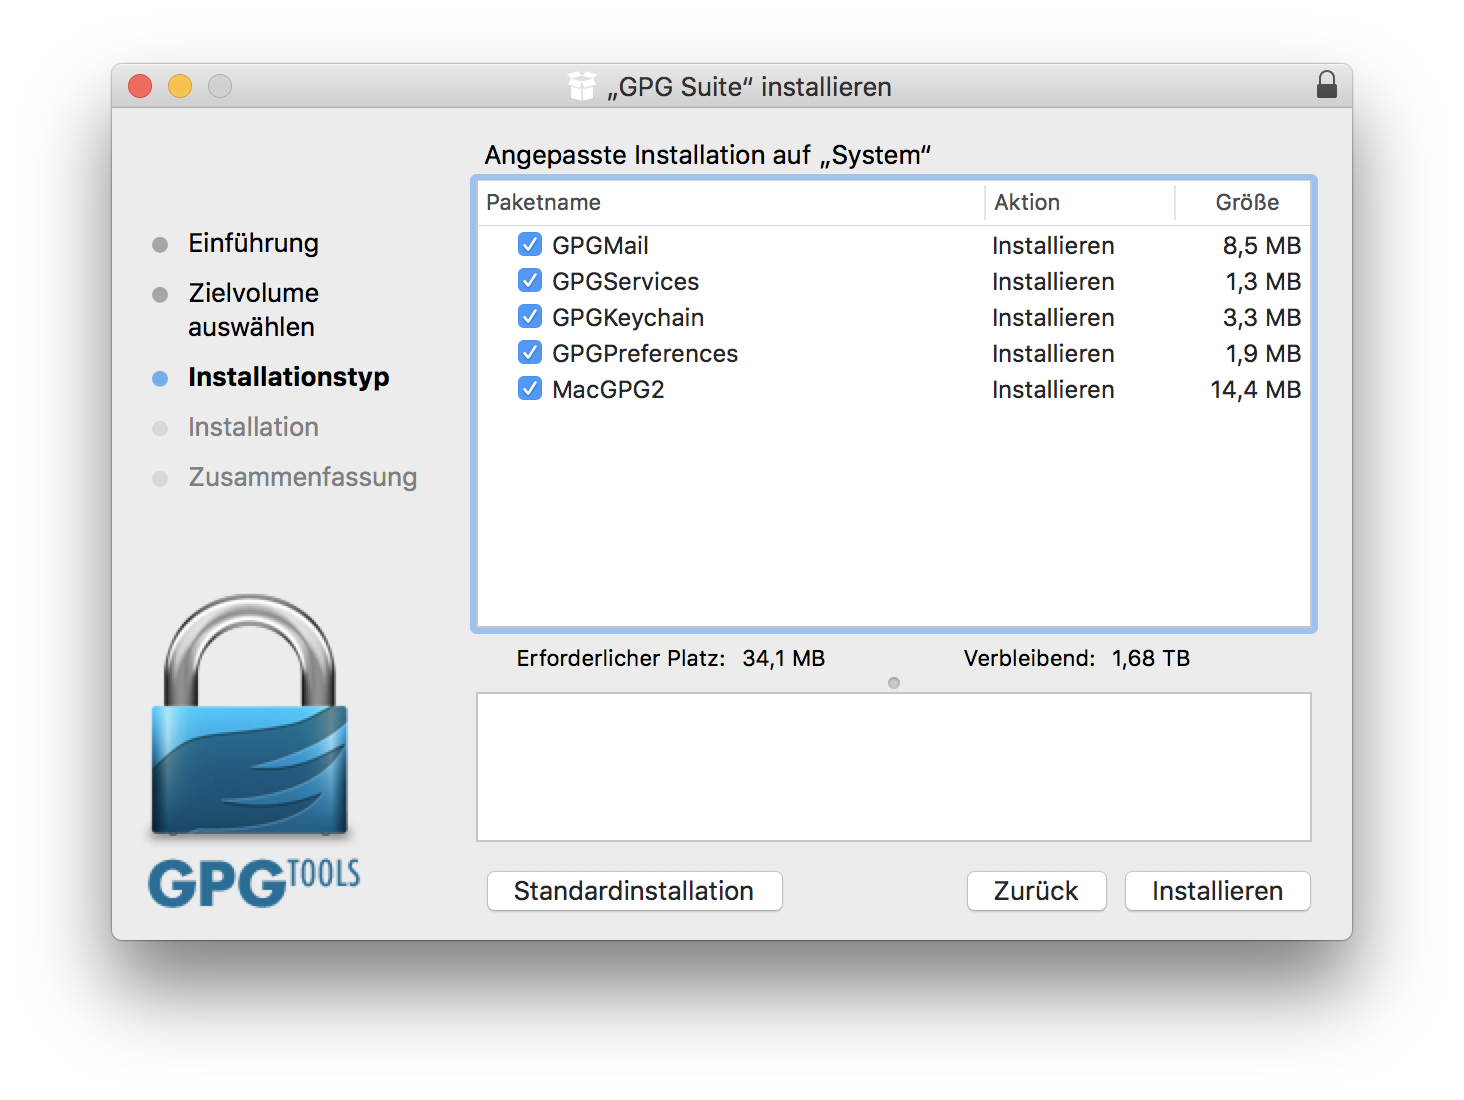Click the Angepasste Installation auf System heading
The width and height of the screenshot is (1464, 1100).
coord(708,155)
